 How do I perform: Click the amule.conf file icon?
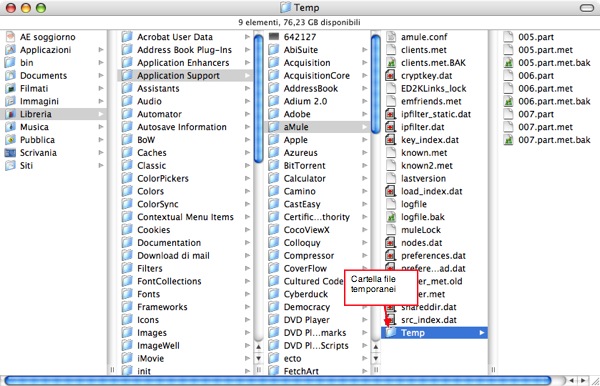(391, 37)
